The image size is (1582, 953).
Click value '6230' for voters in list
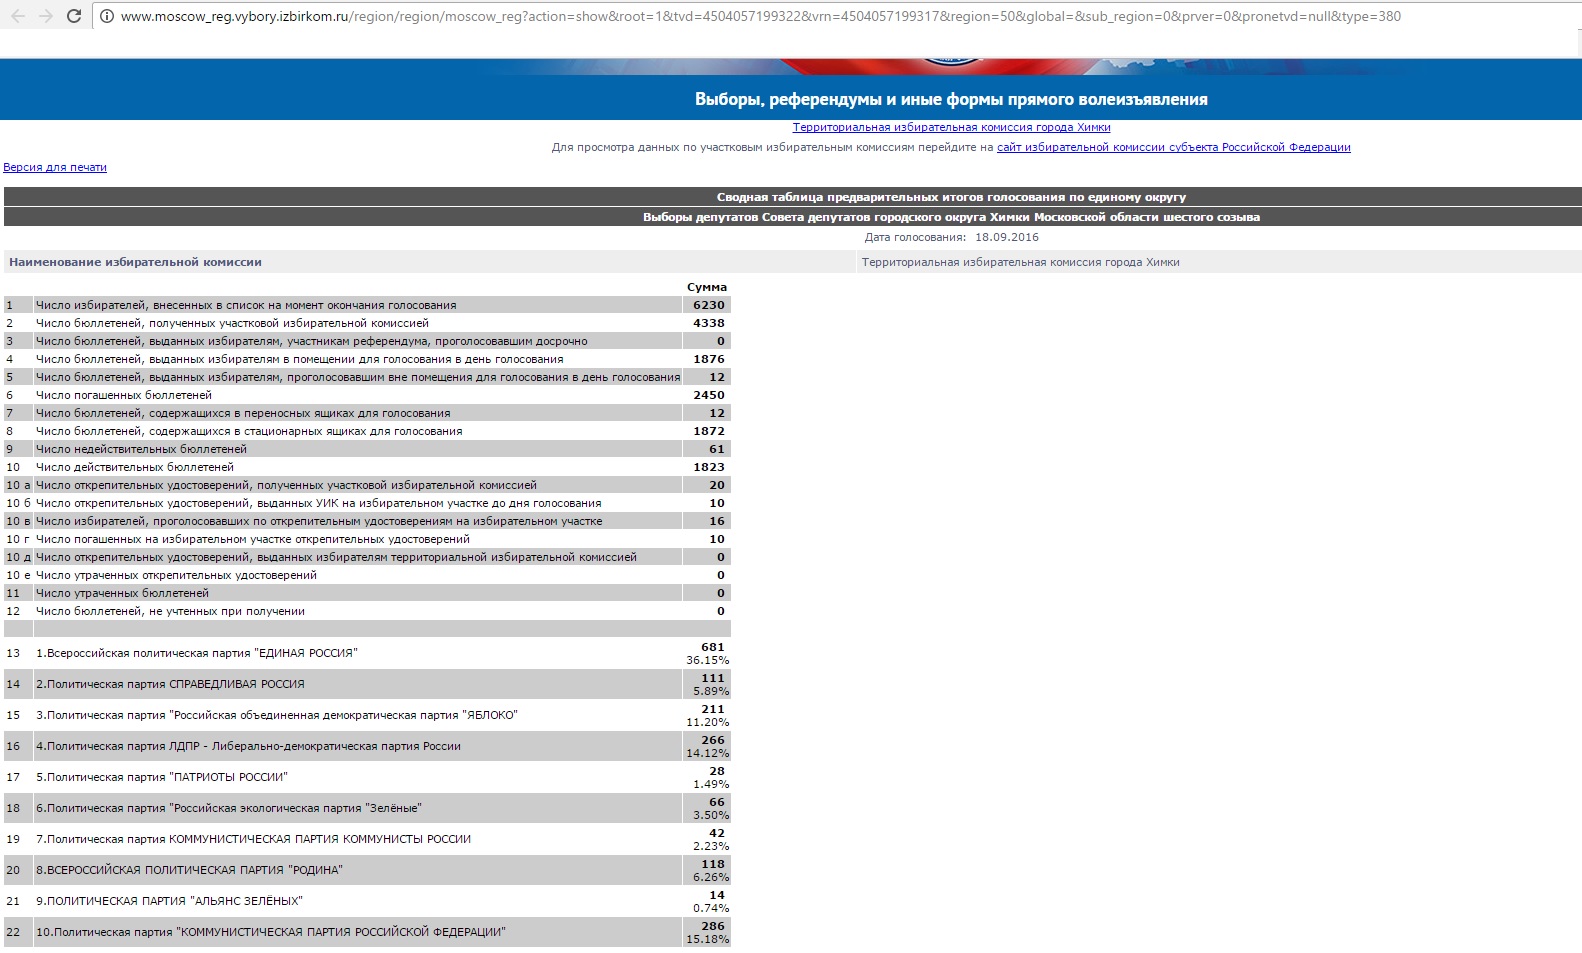click(x=709, y=305)
